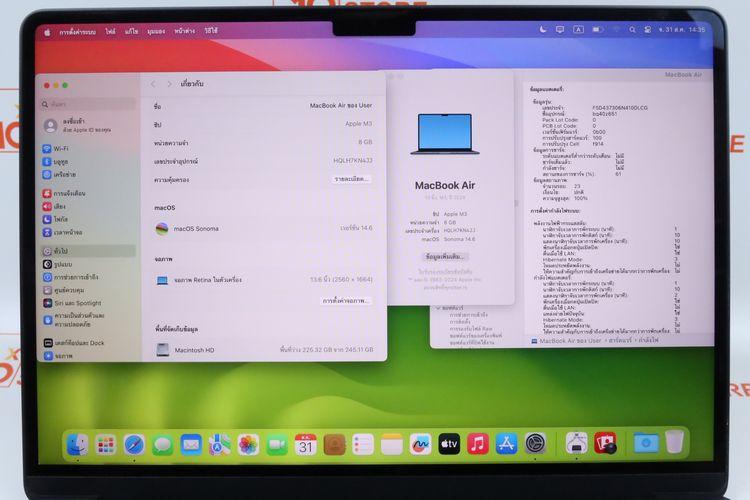The width and height of the screenshot is (750, 500).
Task: Click the MacBook Air laptop image
Action: tap(445, 134)
